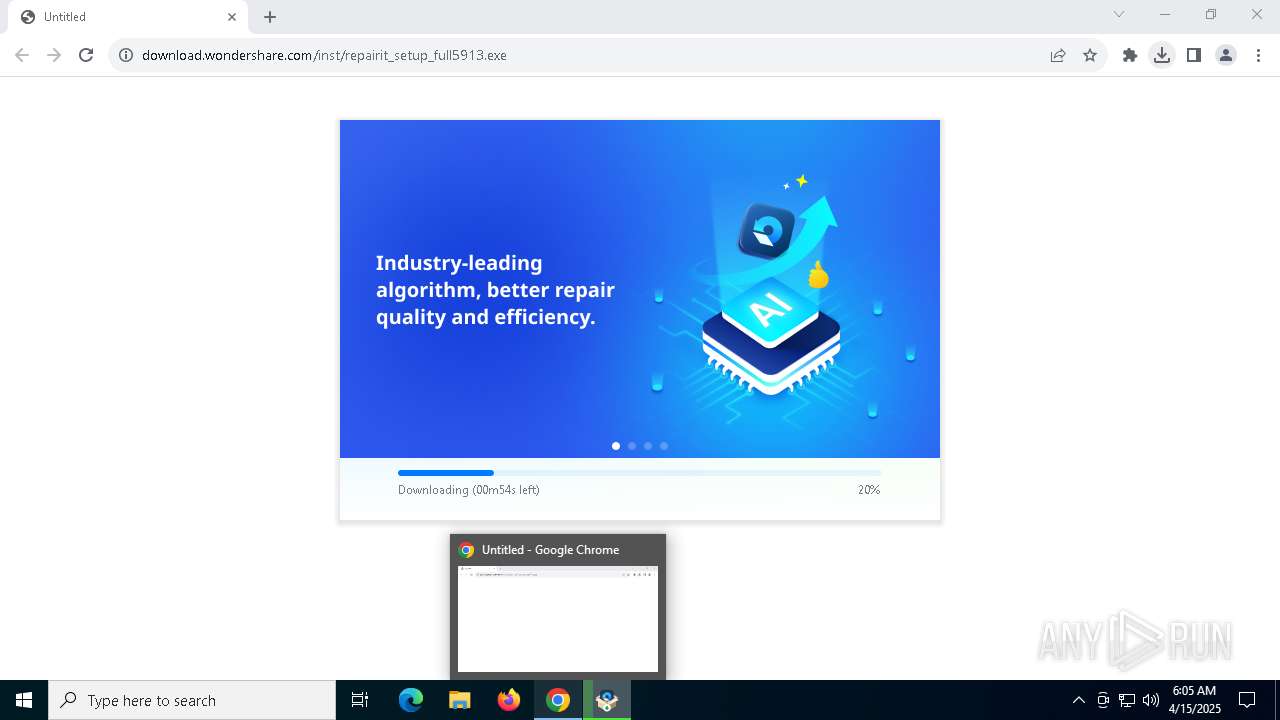Go forward to next page
Viewport: 1280px width, 720px height.
click(54, 55)
